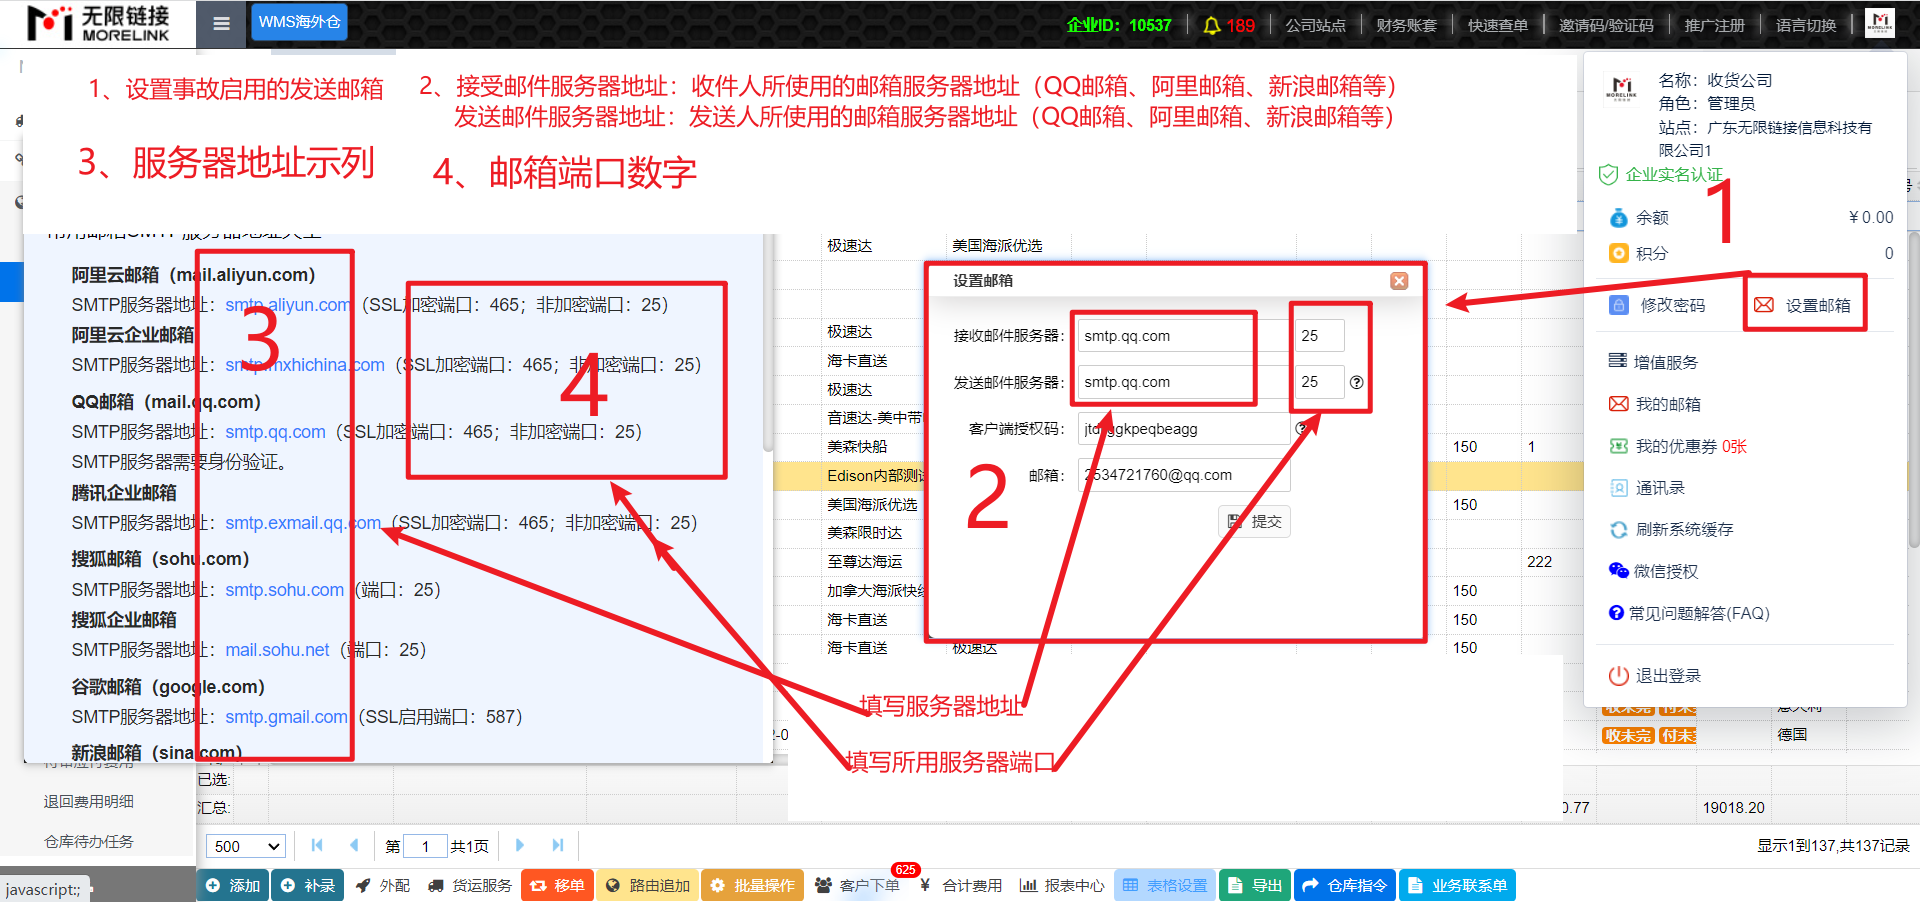The height and width of the screenshot is (902, 1920).
Task: Open 我的邮箱 in the account panel
Action: [x=1655, y=404]
